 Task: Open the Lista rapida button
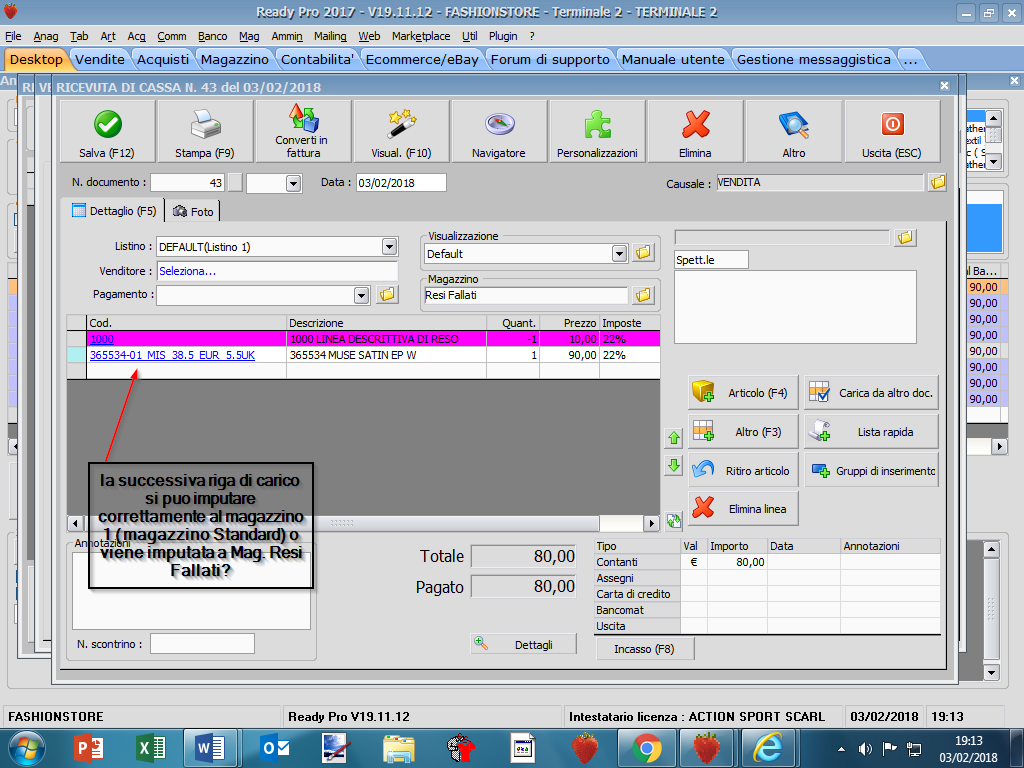click(x=871, y=432)
